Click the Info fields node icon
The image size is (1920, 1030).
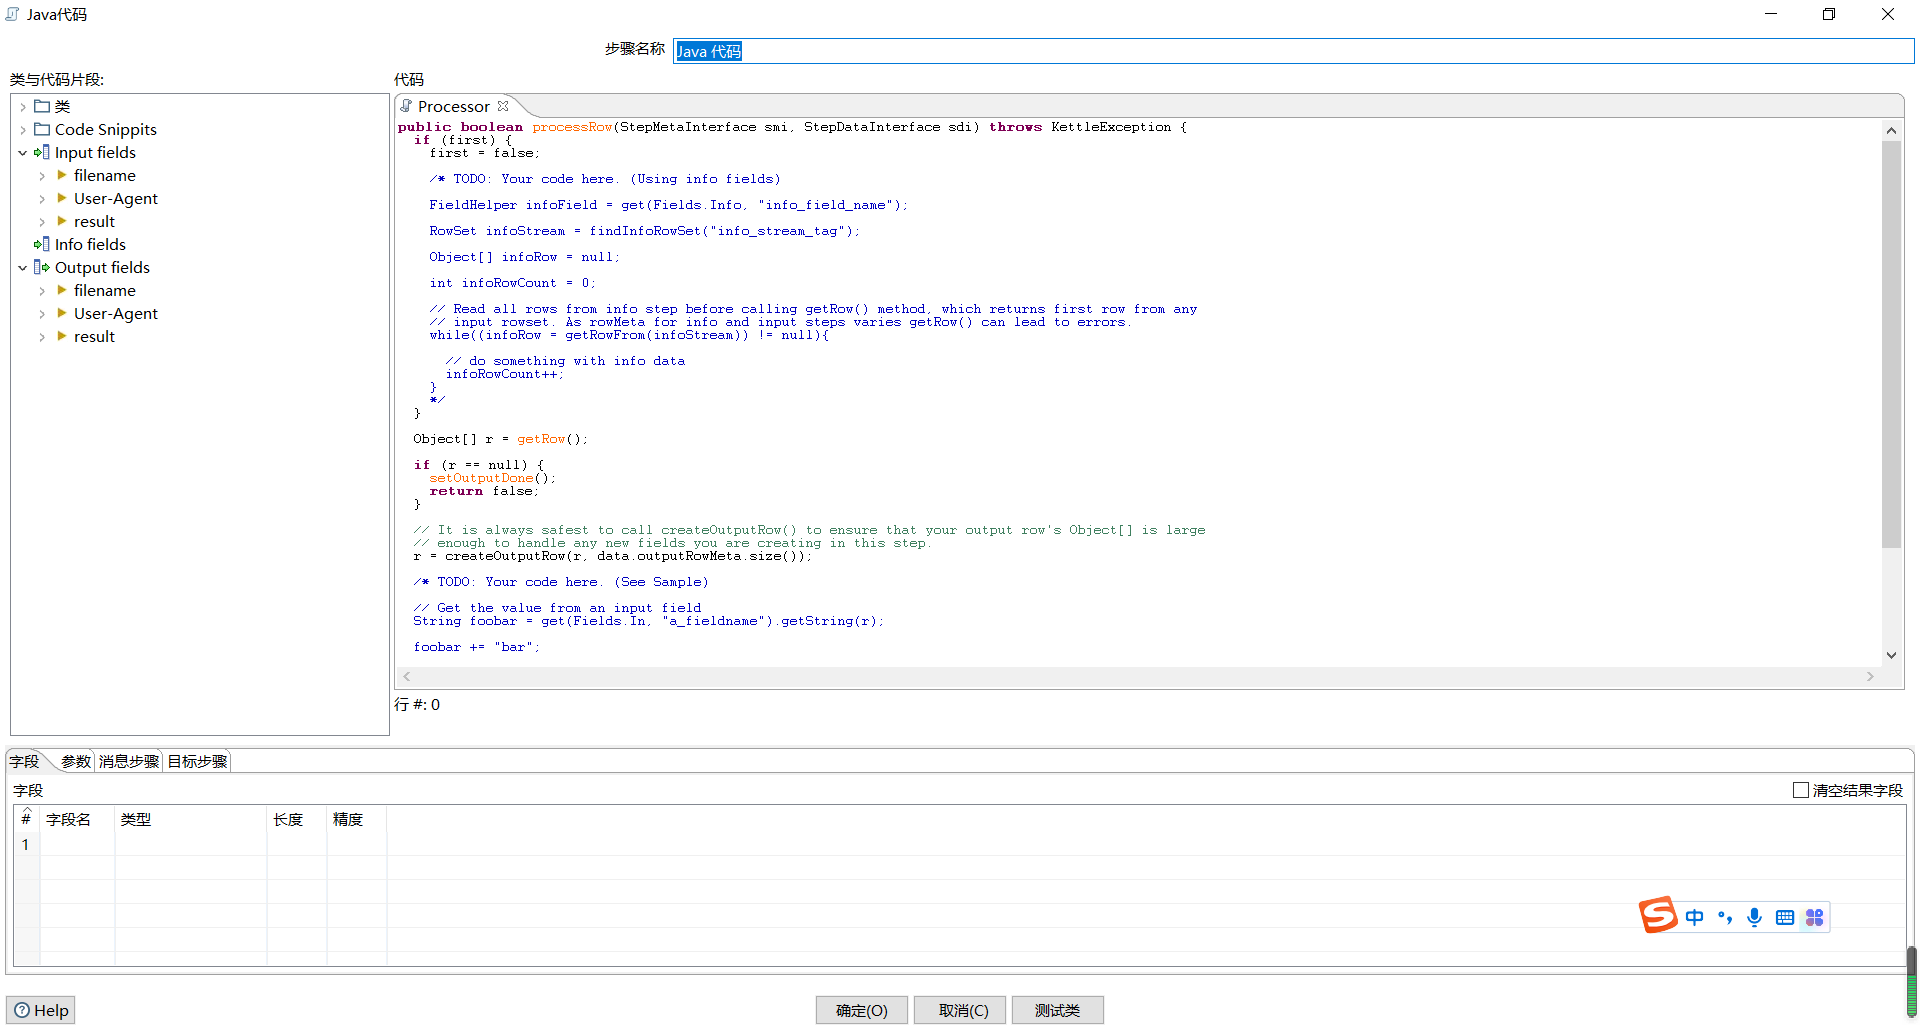(x=42, y=244)
